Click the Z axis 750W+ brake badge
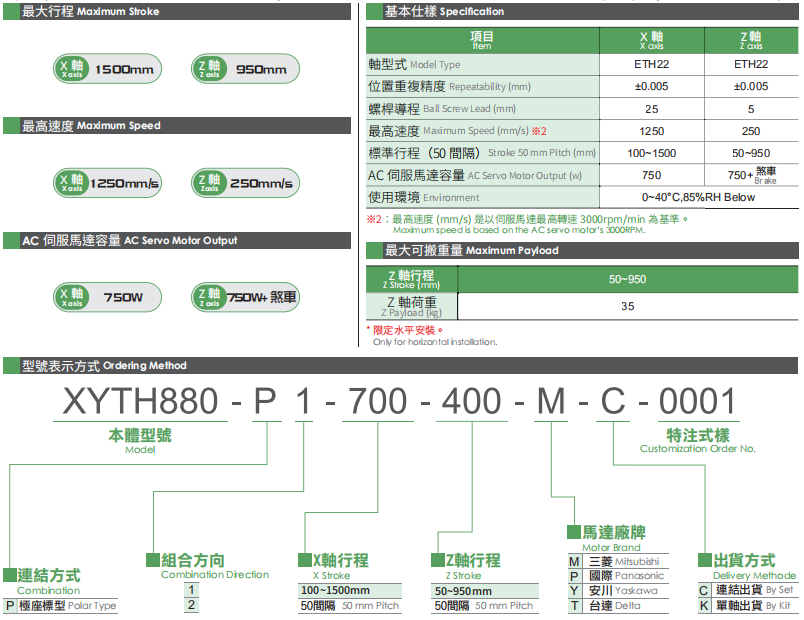 click(245, 297)
